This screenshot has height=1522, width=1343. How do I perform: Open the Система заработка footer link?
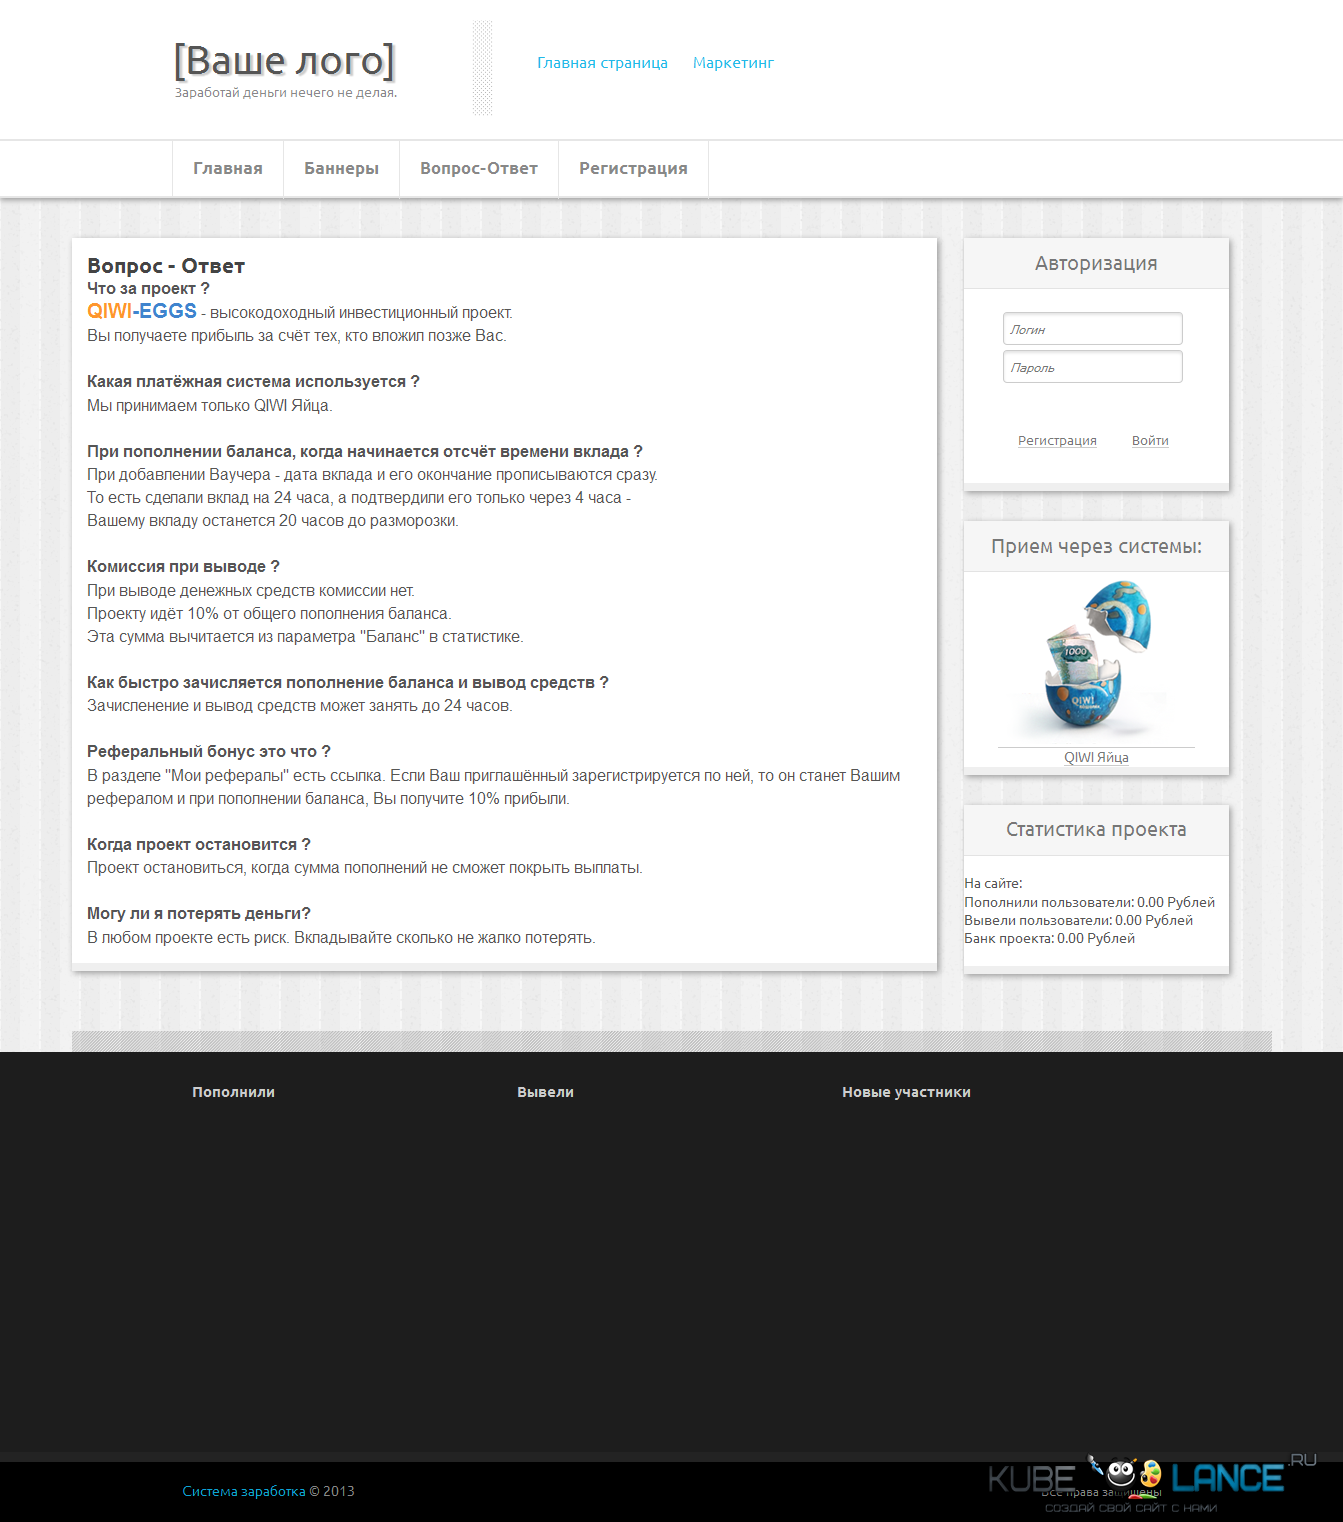pyautogui.click(x=244, y=1491)
